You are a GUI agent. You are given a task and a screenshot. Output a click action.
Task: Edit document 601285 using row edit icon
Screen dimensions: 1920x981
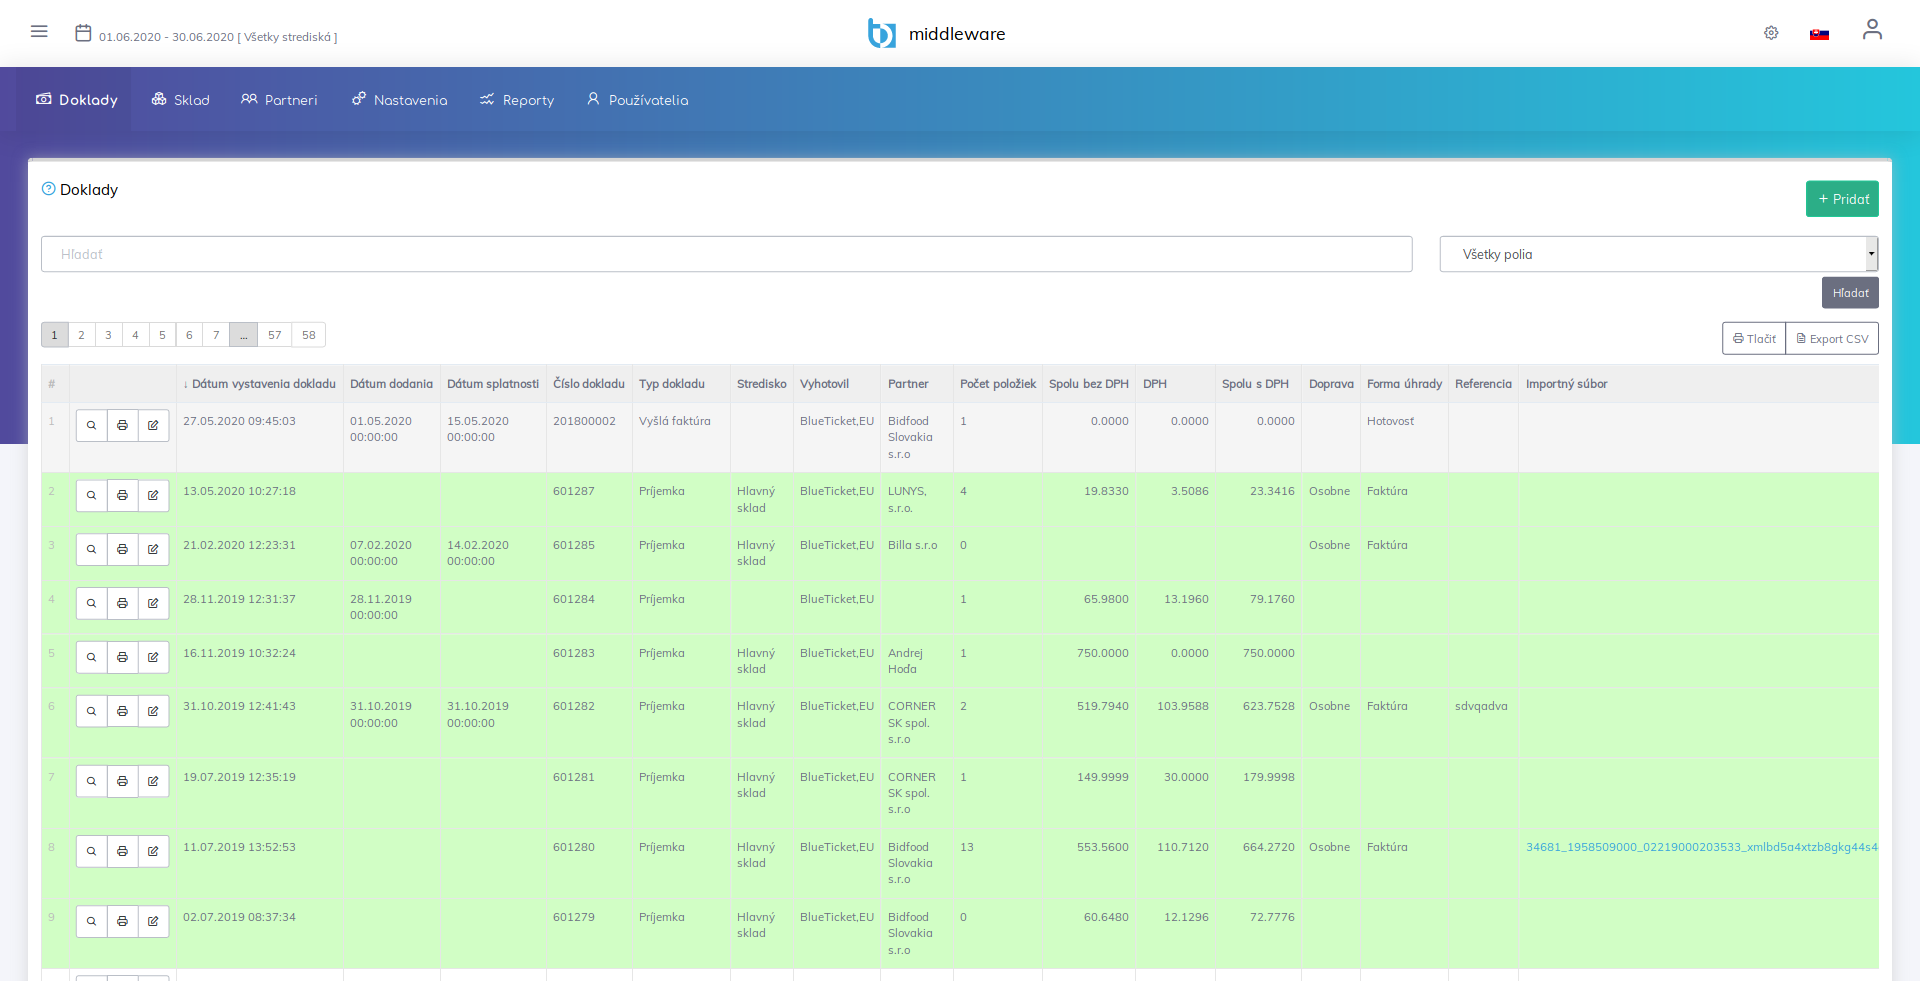tap(153, 550)
